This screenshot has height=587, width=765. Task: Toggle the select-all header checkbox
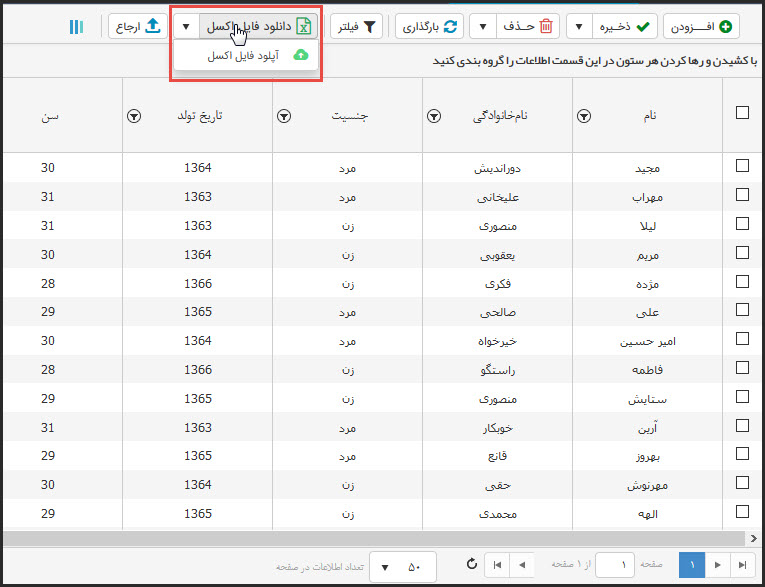(742, 113)
